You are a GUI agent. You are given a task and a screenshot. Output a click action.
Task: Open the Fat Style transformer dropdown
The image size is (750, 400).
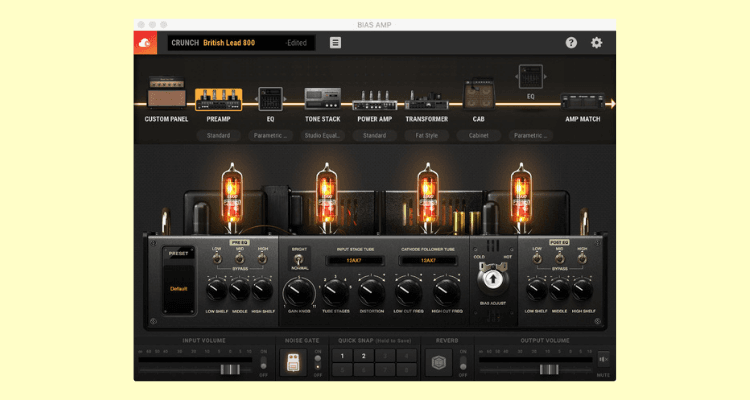coord(427,135)
